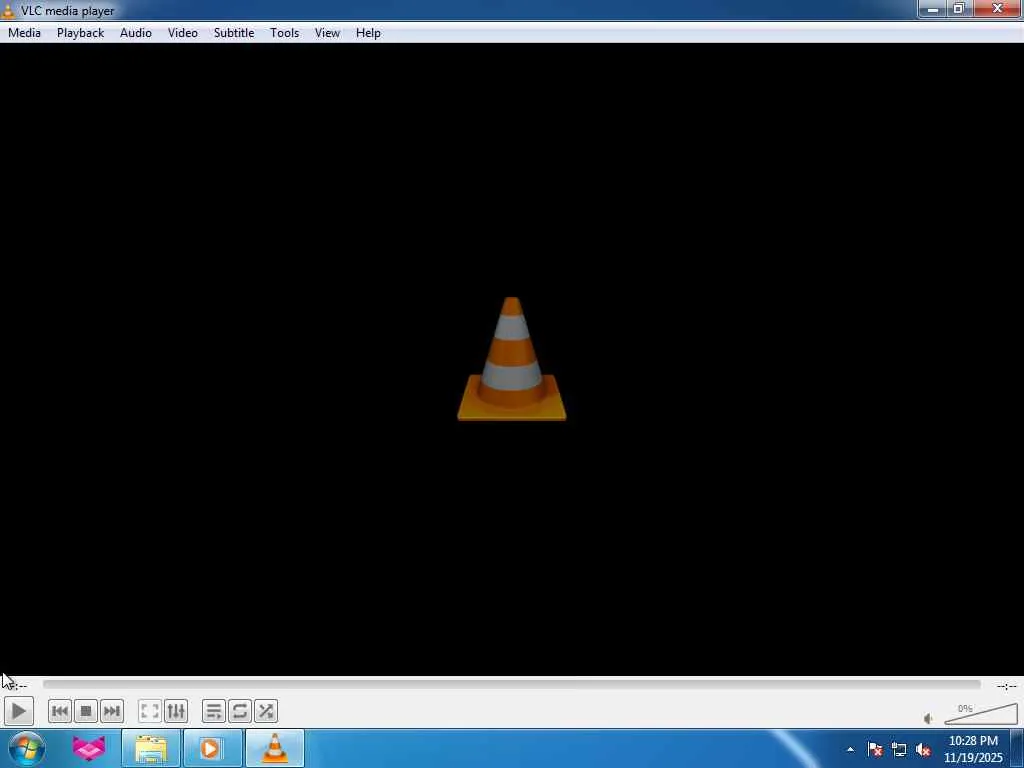Open the Help menu
1024x768 pixels.
[368, 33]
